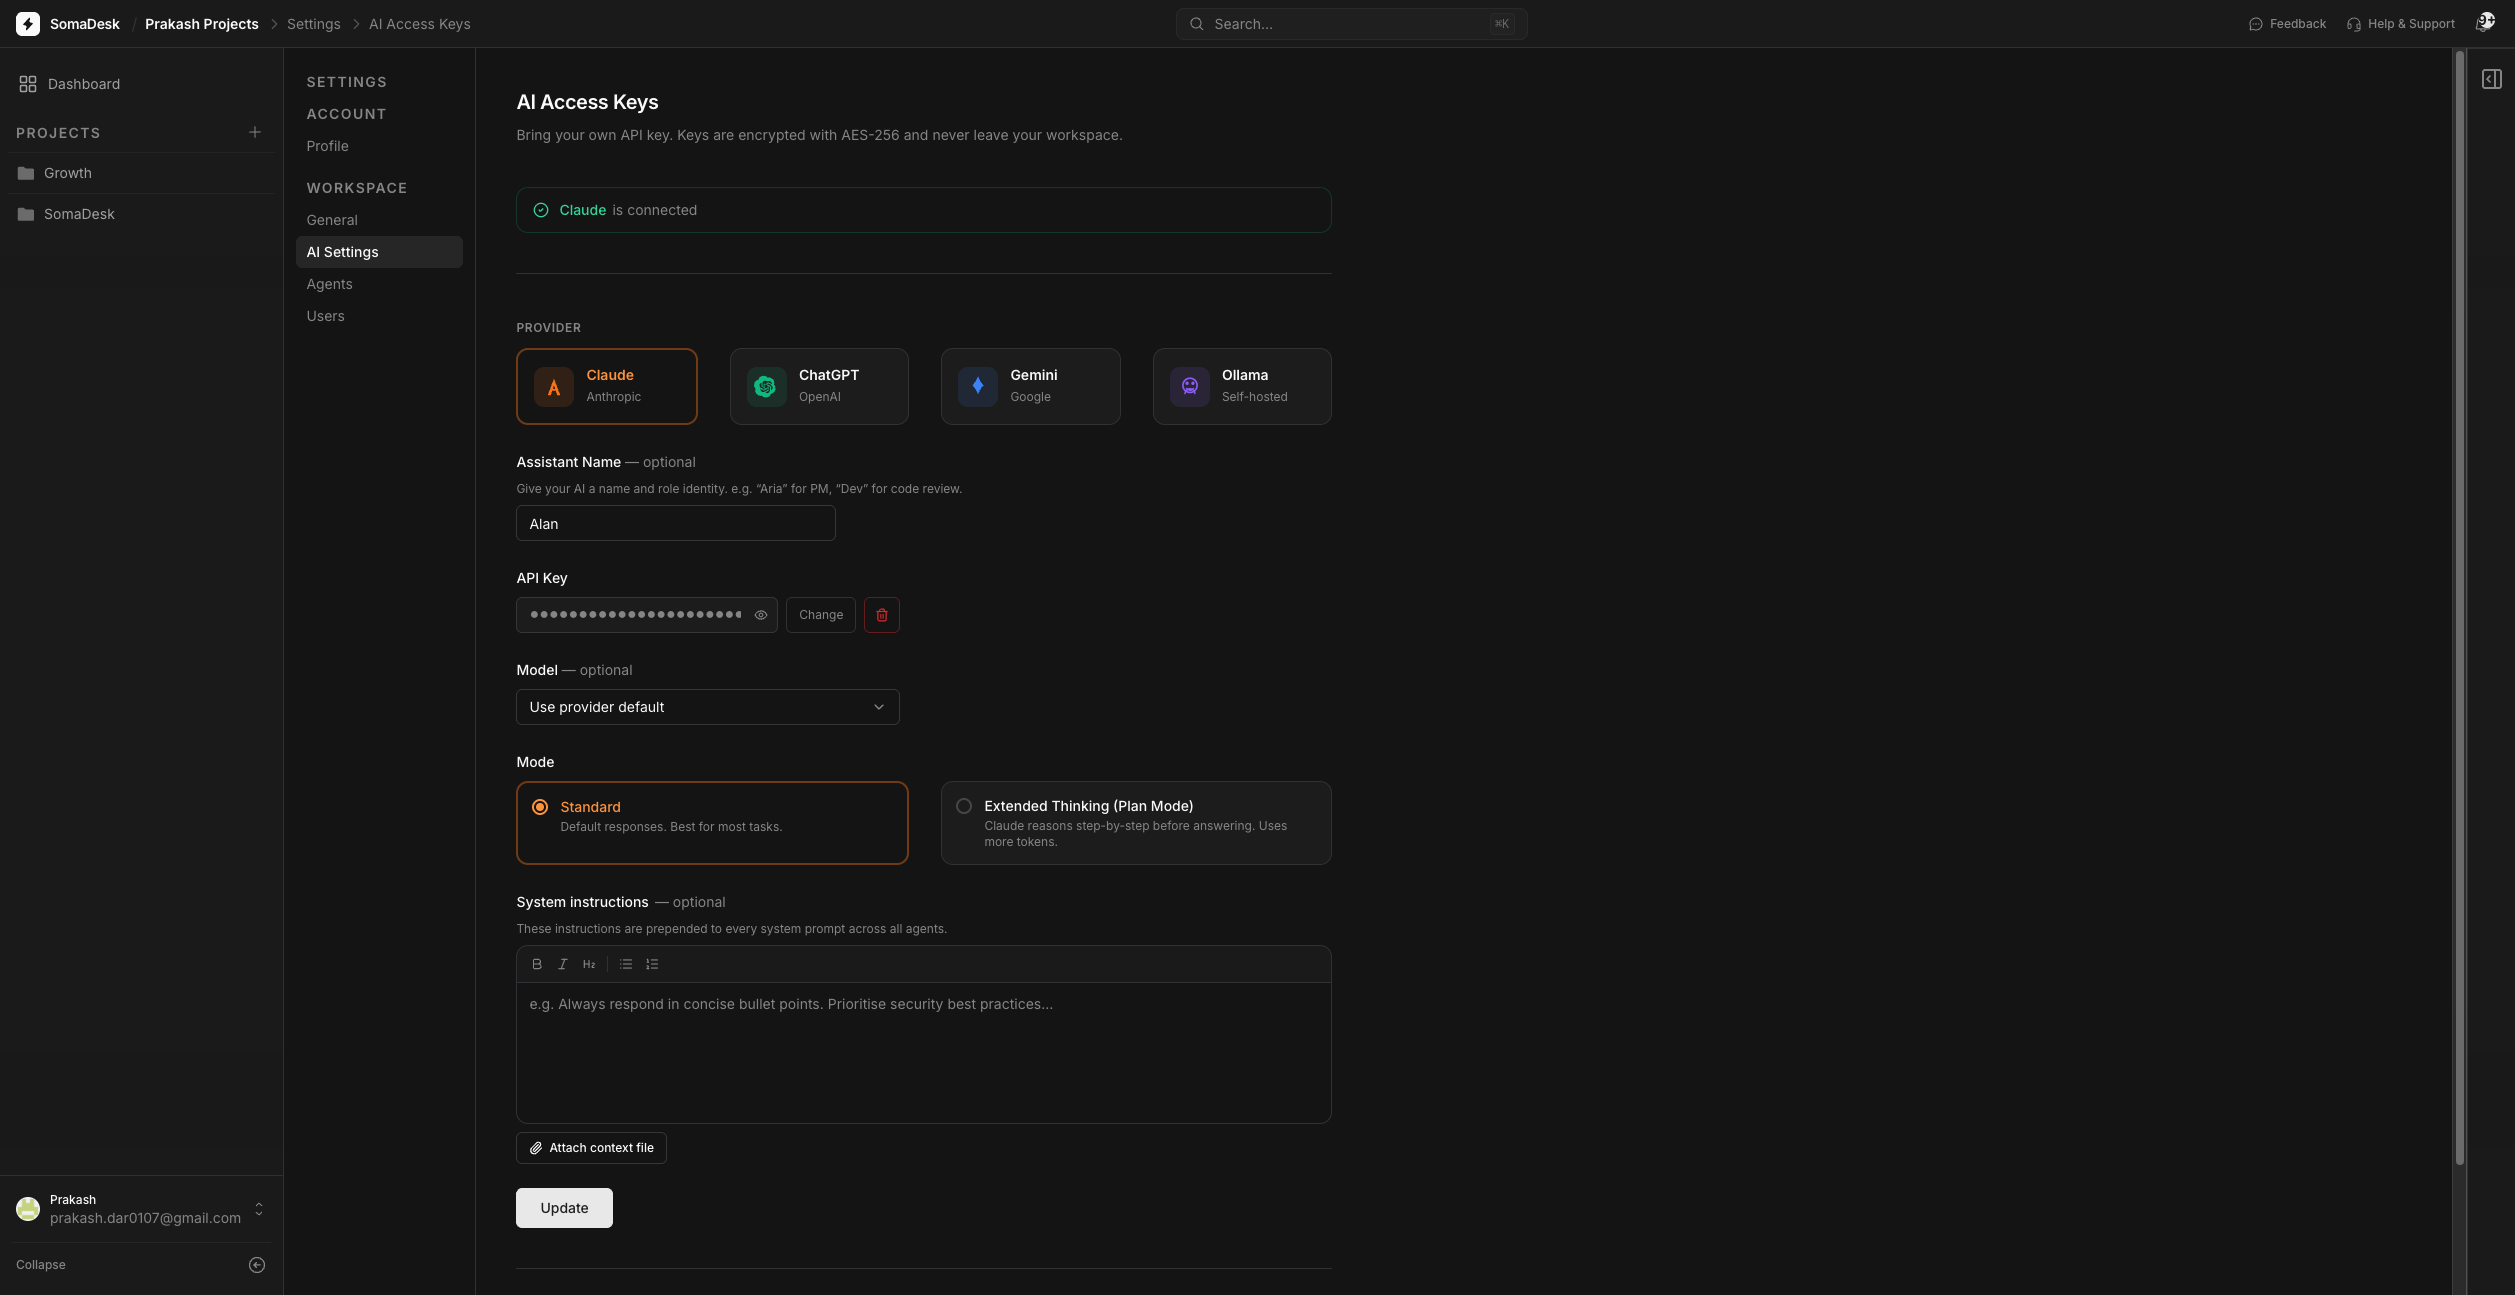Insert bulleted list in system instructions
Viewport: 2515px width, 1295px height.
[x=626, y=964]
